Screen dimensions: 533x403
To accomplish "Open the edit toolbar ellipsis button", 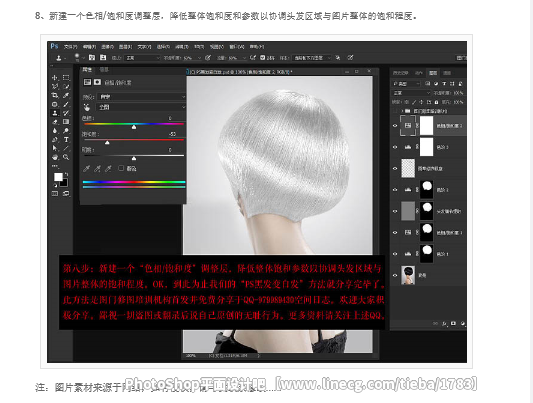I will pos(54,166).
